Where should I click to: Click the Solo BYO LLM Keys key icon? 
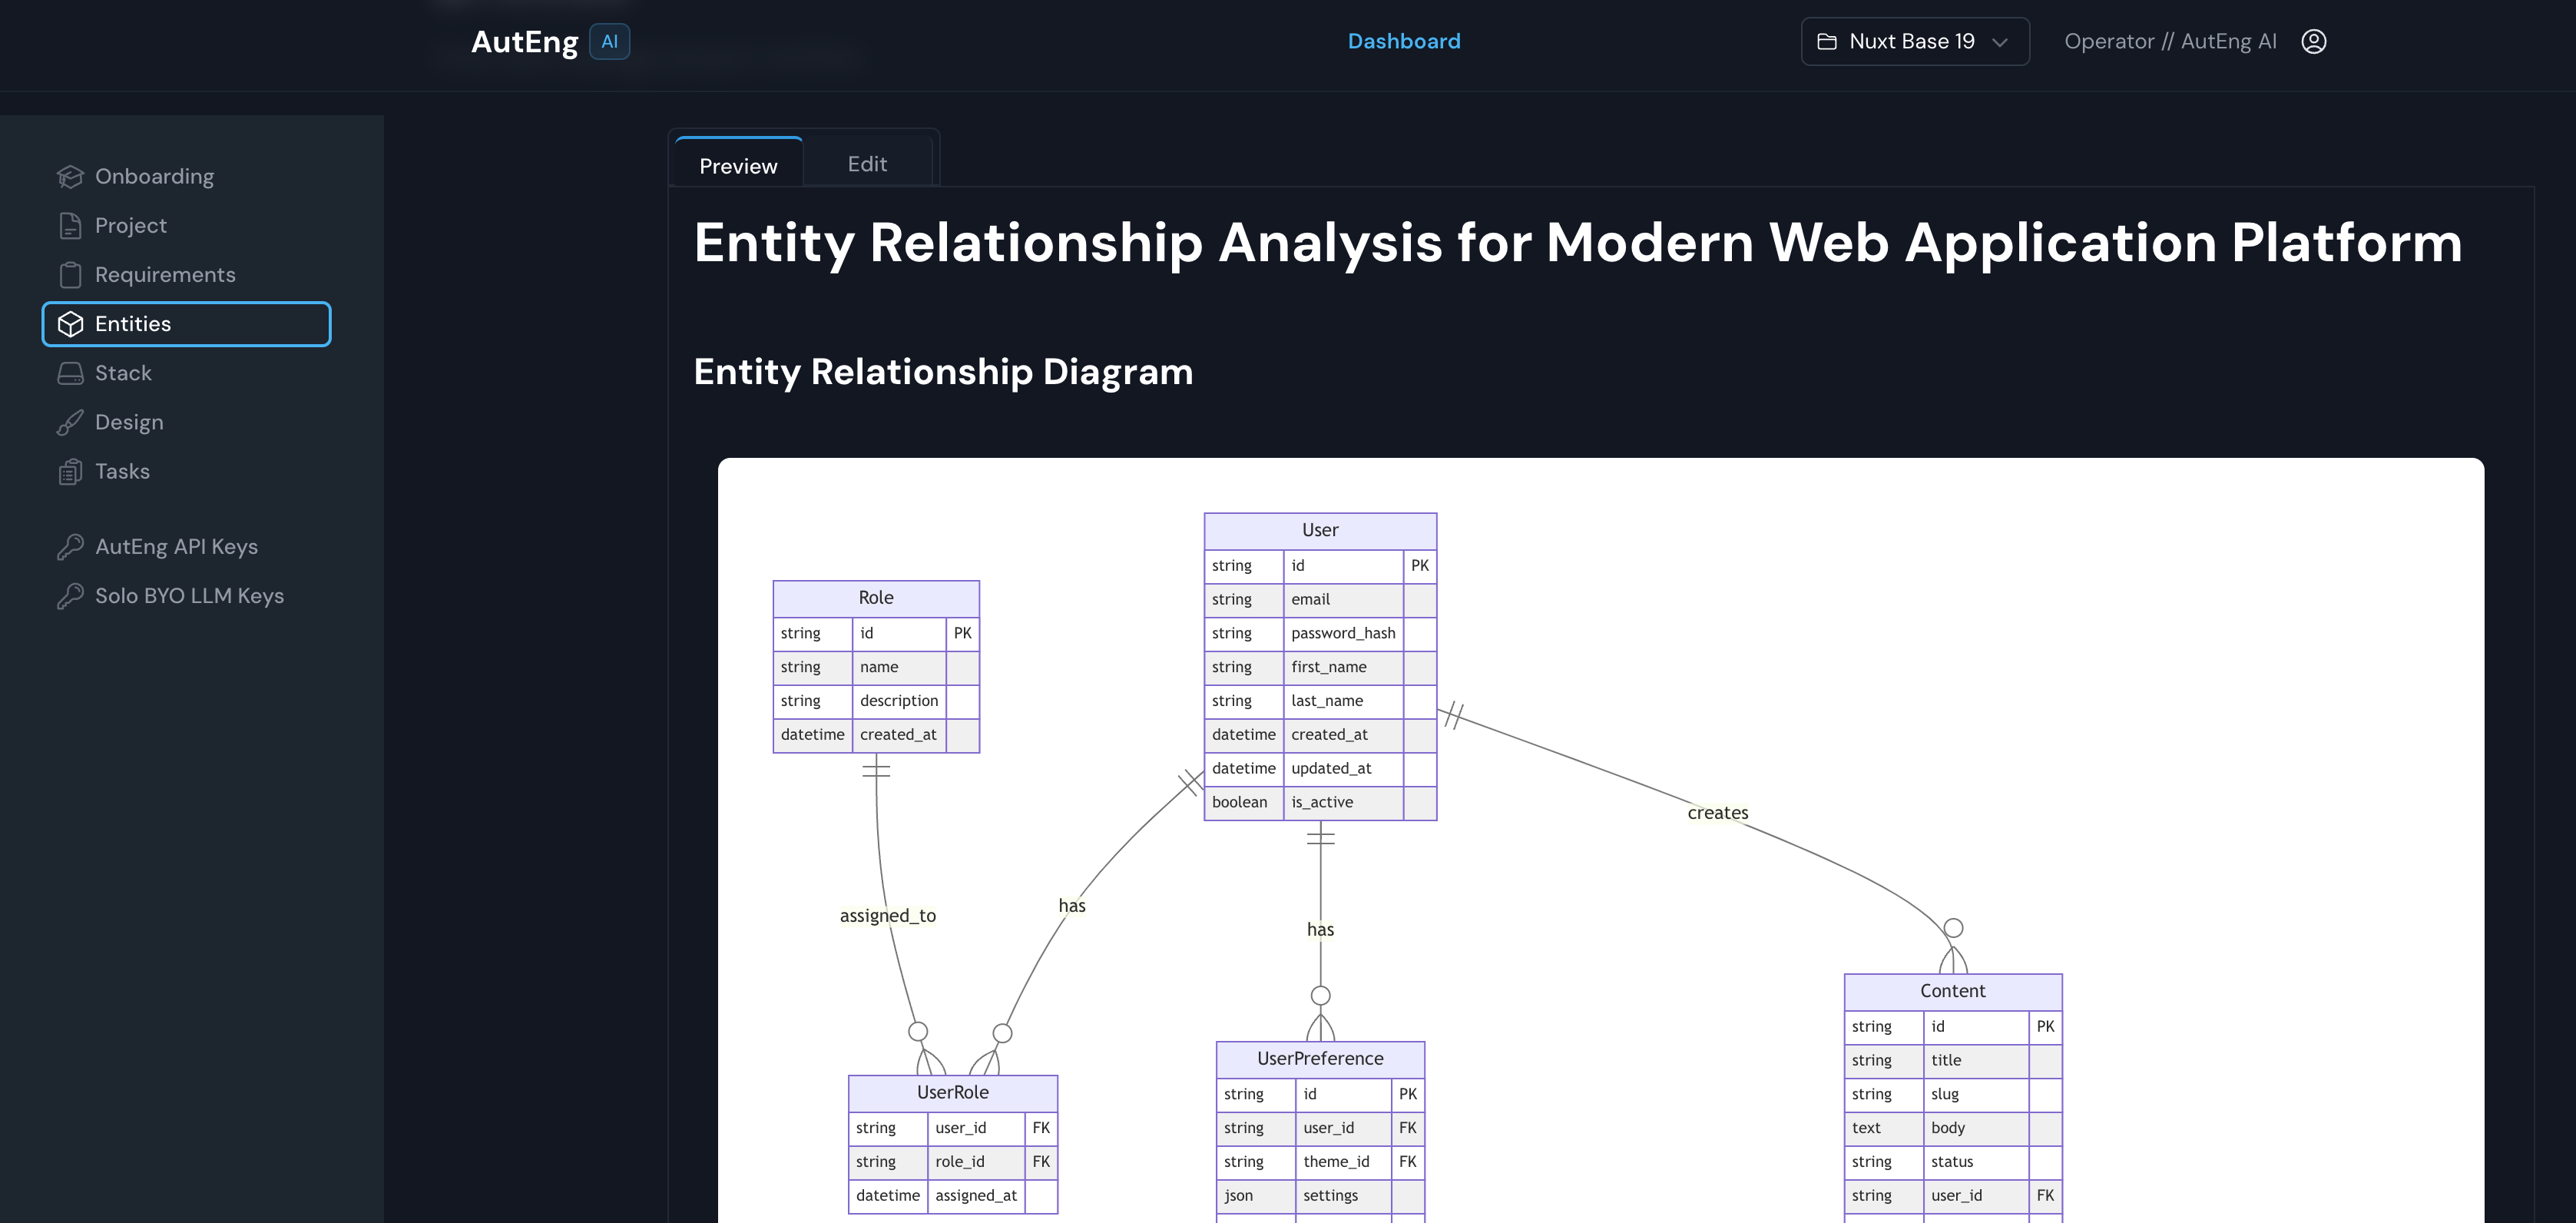point(70,596)
